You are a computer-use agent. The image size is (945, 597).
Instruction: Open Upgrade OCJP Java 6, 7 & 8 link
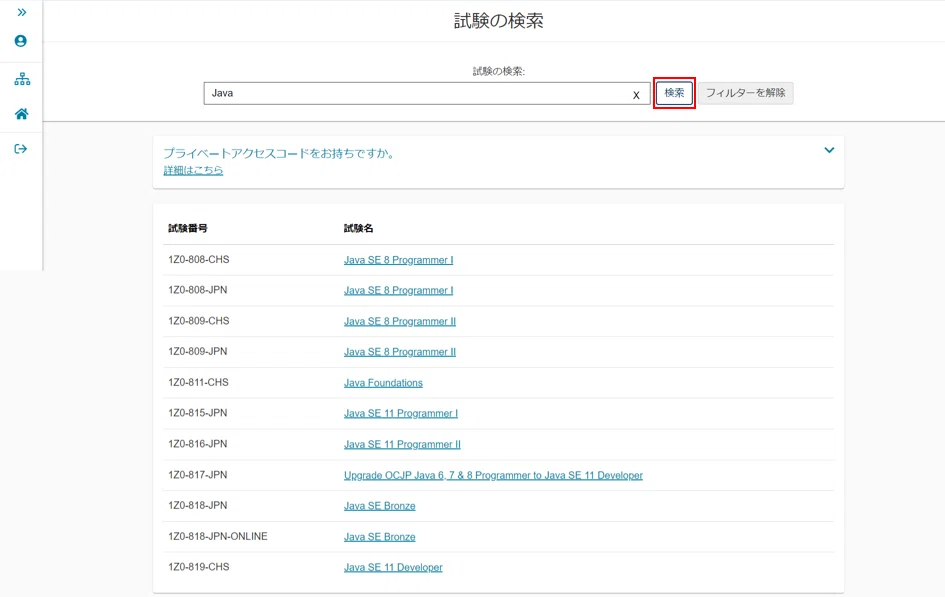coord(493,475)
